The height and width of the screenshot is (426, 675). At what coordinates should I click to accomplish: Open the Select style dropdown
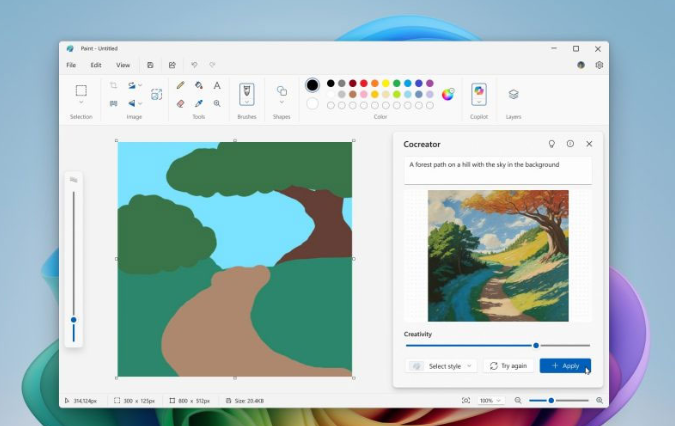click(x=442, y=366)
